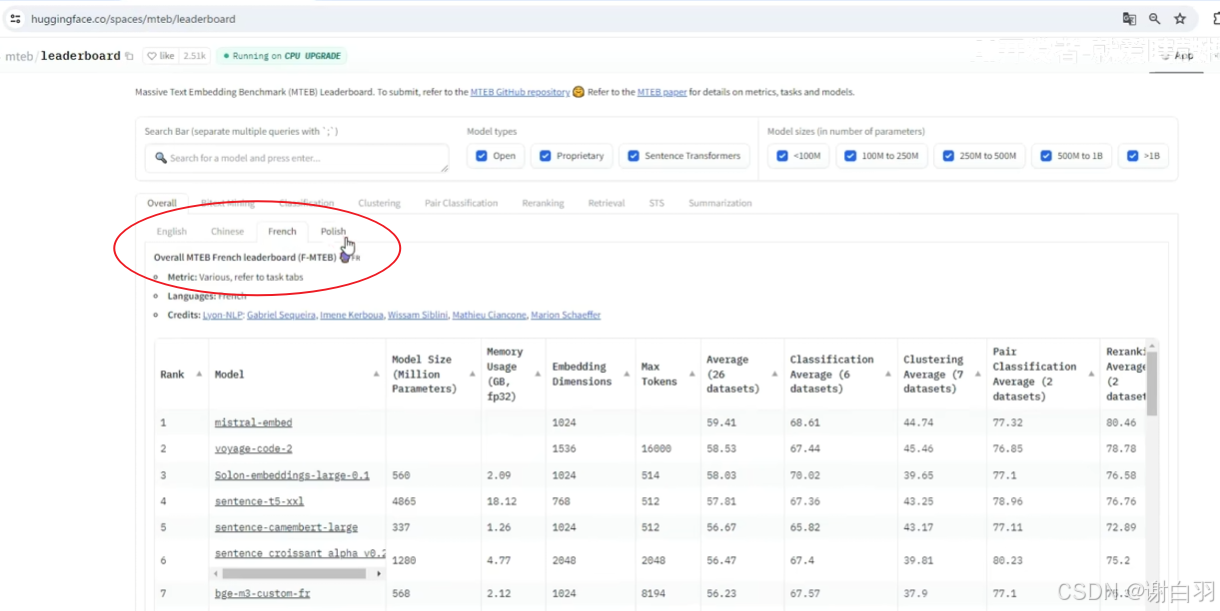Switch to the Clustering tab
This screenshot has height=611, width=1220.
[379, 203]
